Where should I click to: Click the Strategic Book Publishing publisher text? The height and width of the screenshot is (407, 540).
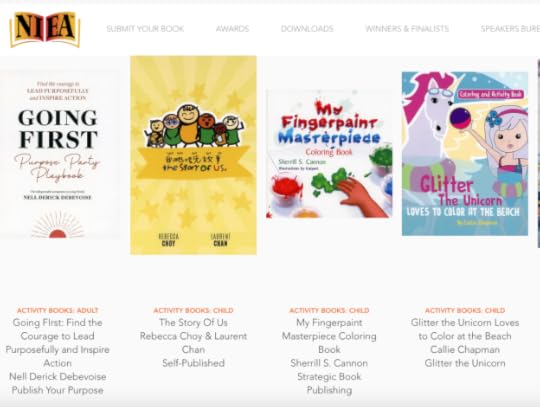(329, 383)
